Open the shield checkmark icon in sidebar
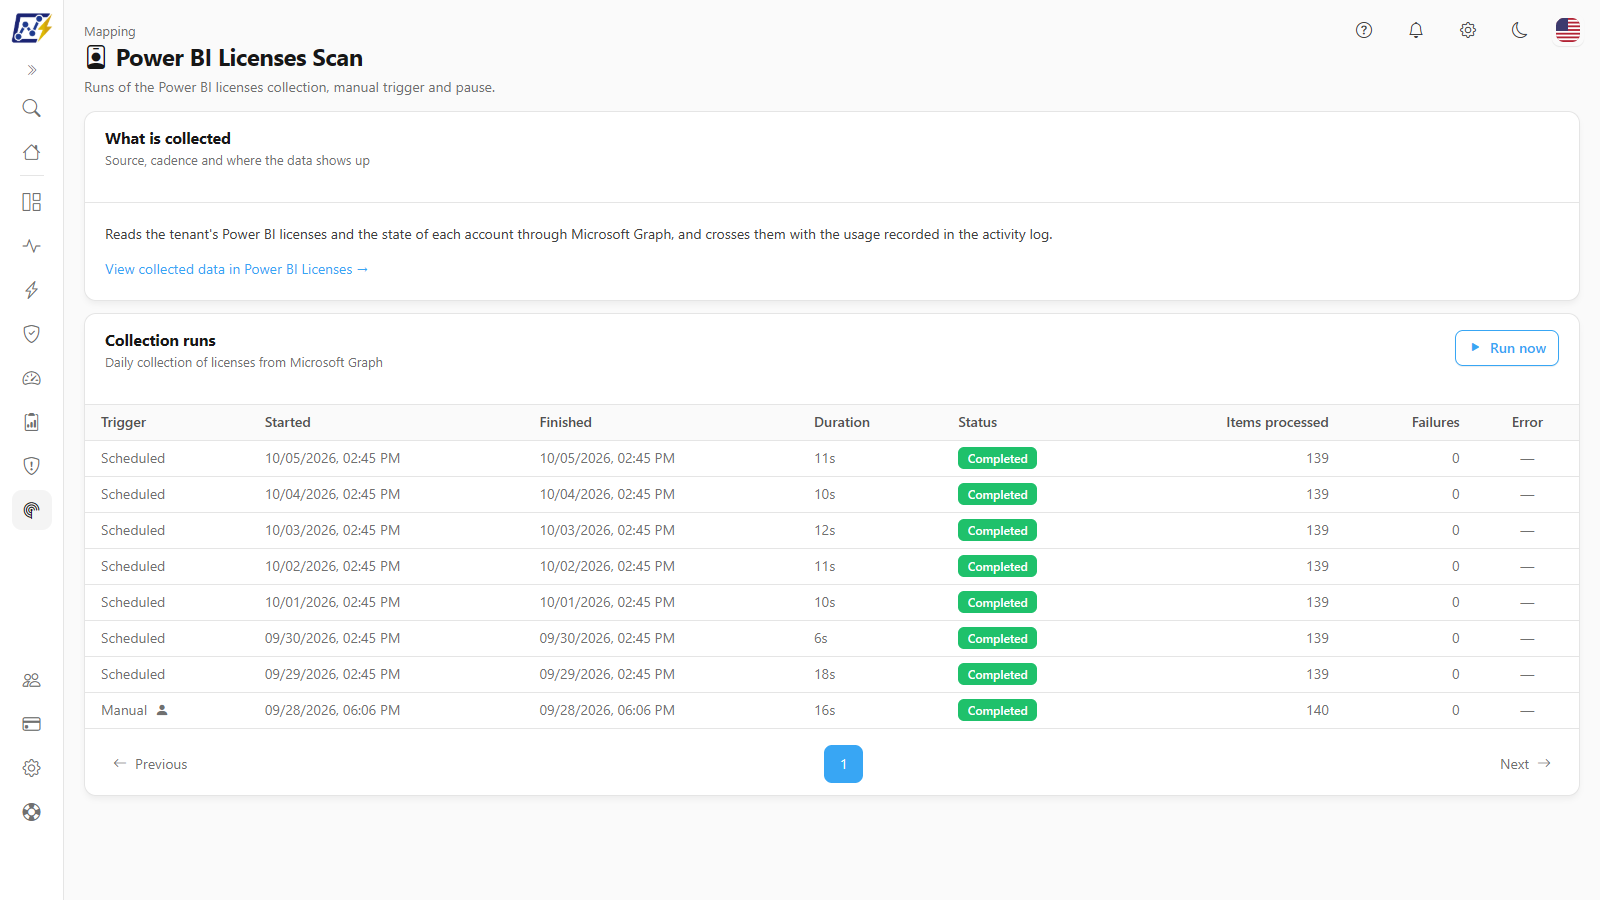 pyautogui.click(x=32, y=334)
